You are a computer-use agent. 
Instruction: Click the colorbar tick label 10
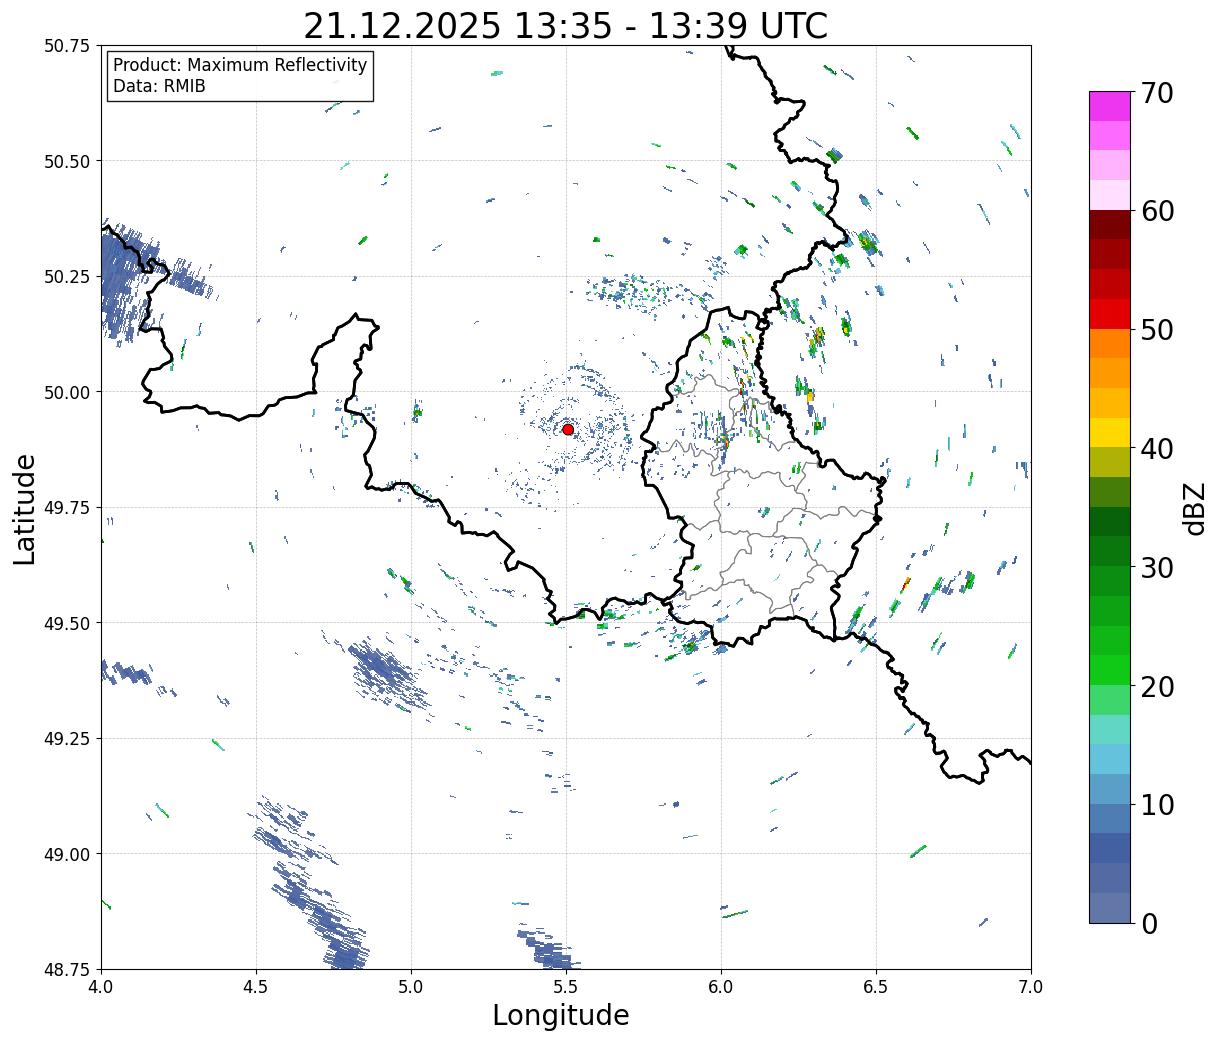[x=1156, y=804]
